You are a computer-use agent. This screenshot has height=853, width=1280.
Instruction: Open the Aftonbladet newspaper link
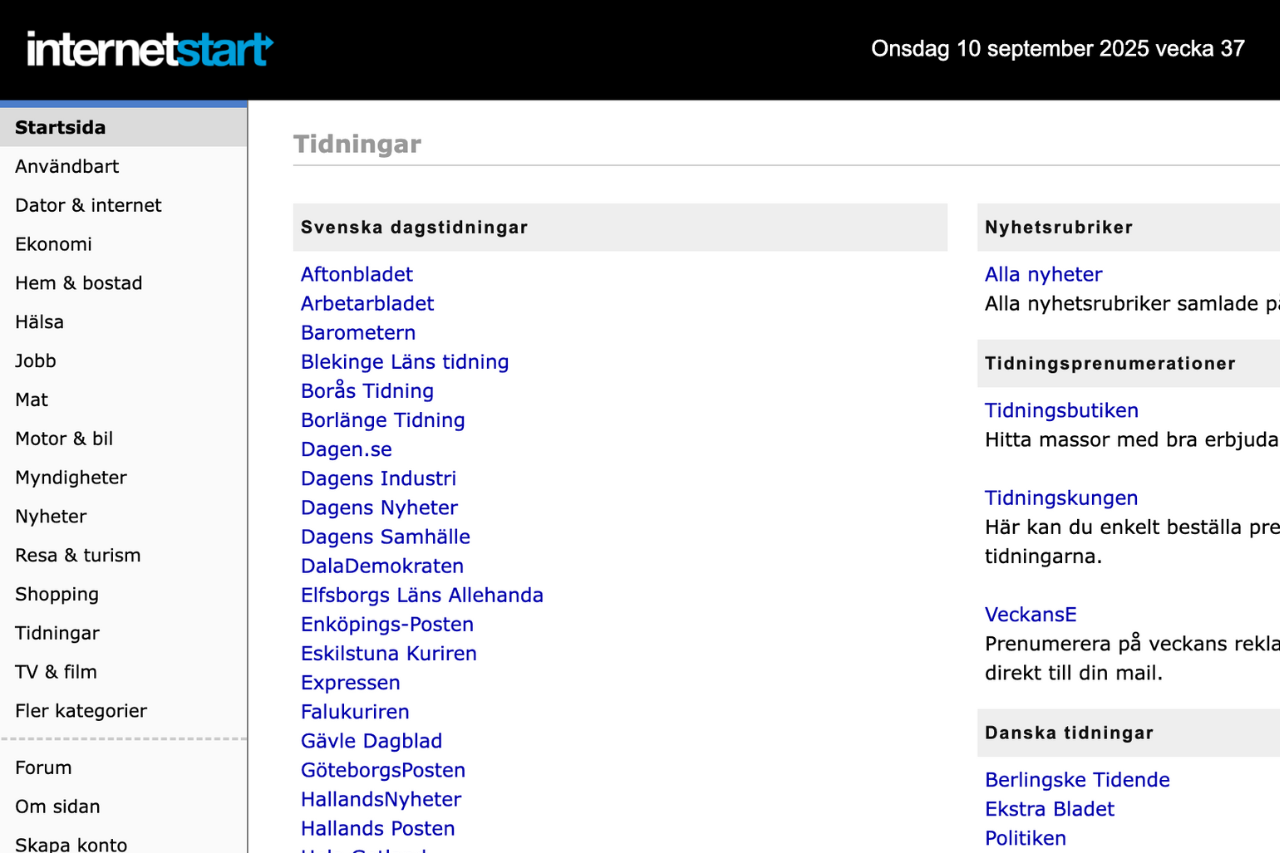(357, 274)
